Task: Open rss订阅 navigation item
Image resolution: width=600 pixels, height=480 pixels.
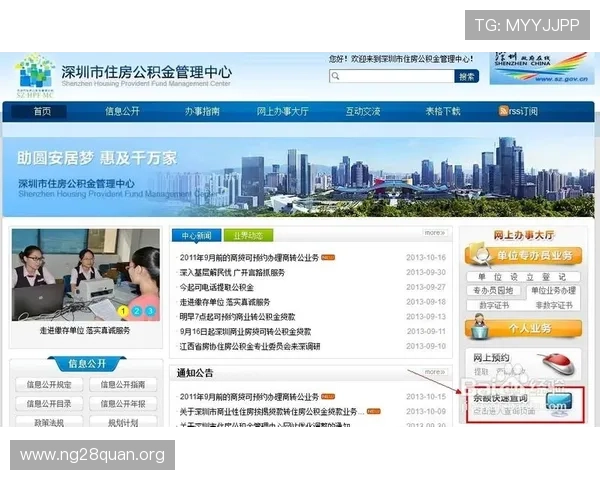Action: click(518, 111)
